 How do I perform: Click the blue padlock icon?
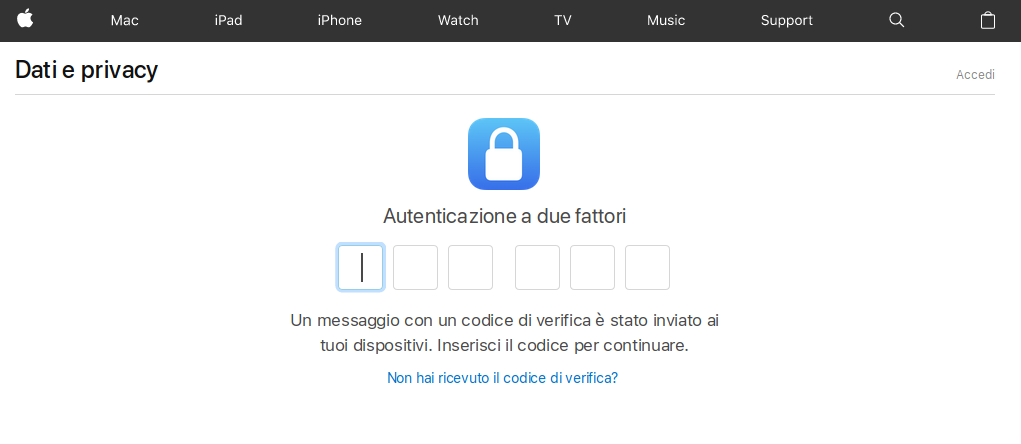tap(504, 154)
